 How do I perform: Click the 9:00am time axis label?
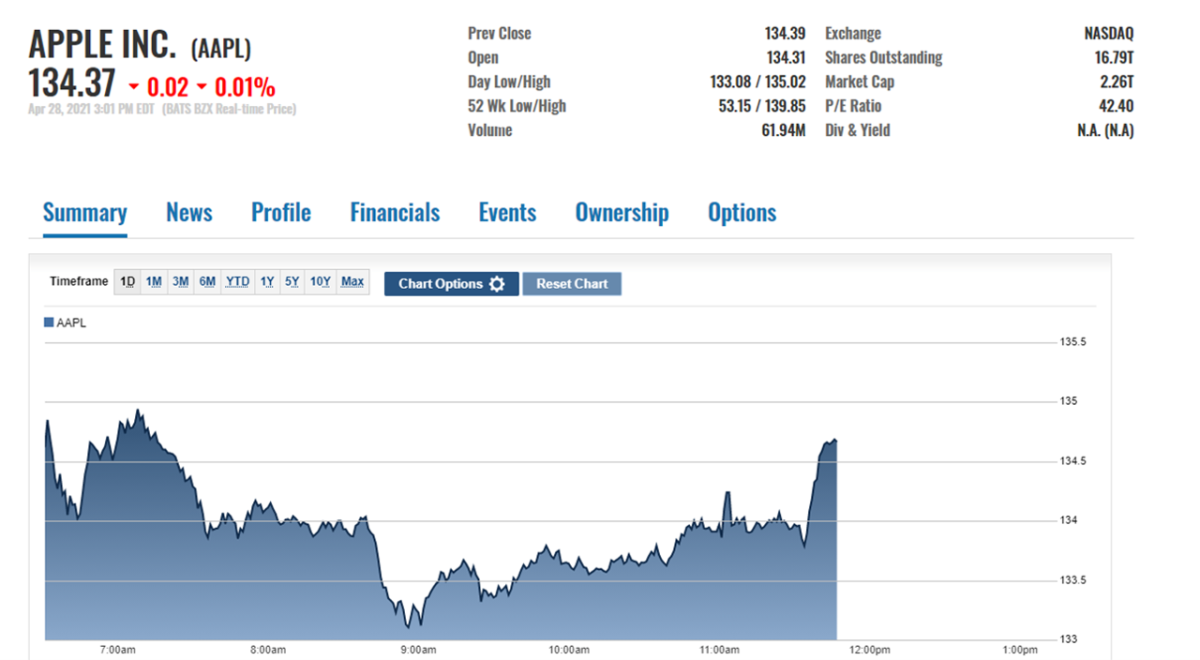(418, 650)
